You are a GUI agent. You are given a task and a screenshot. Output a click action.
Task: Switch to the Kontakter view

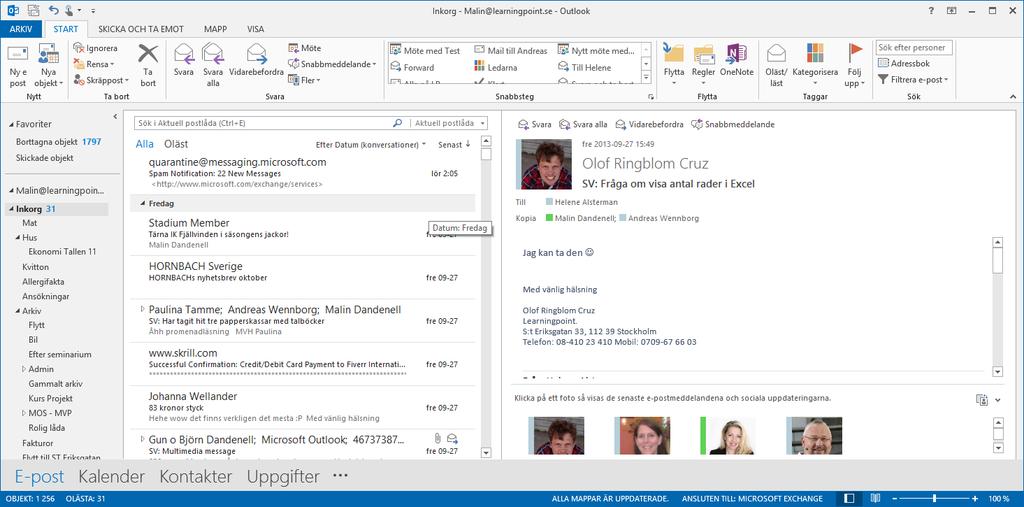click(x=196, y=477)
